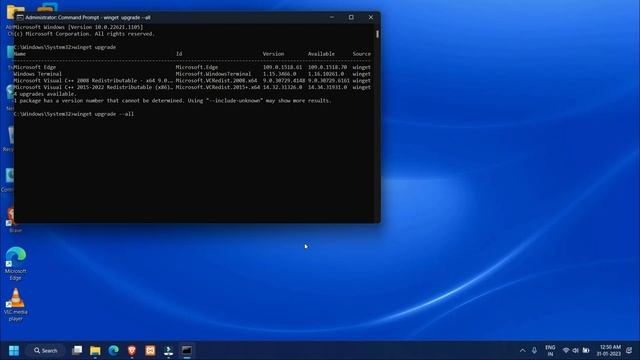The height and width of the screenshot is (360, 640).
Task: Select the active Command Prompt taskbar icon
Action: [x=187, y=351]
